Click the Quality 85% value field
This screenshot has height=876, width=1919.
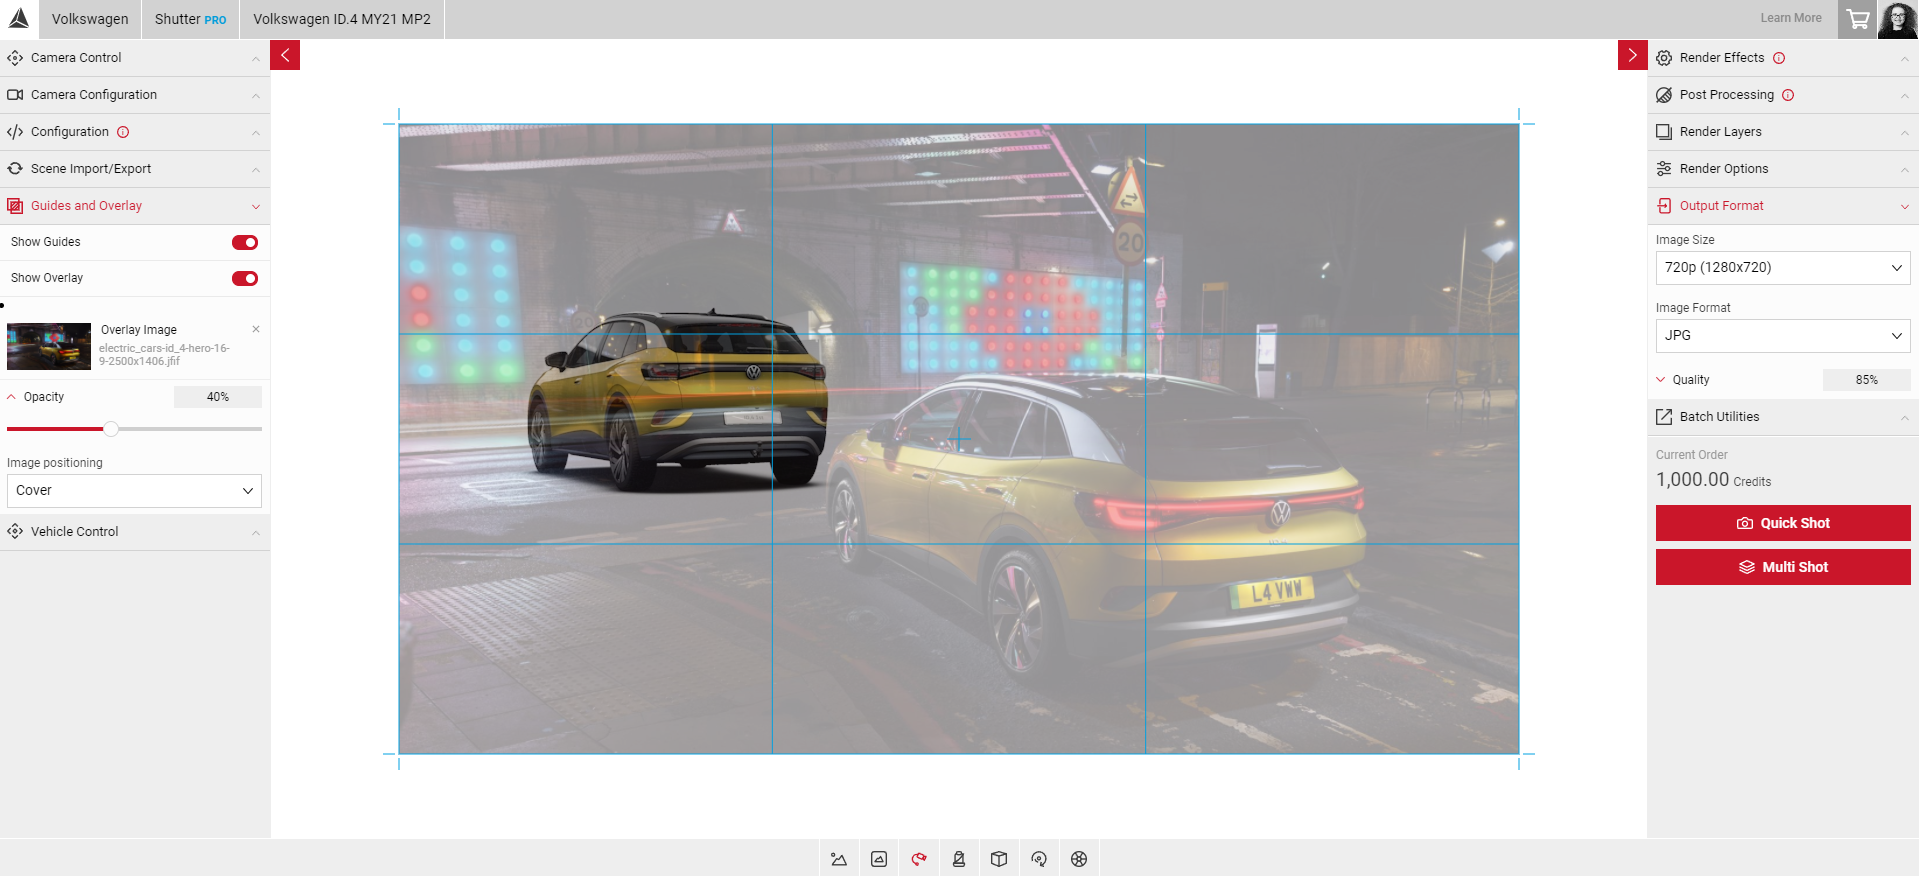pos(1866,380)
